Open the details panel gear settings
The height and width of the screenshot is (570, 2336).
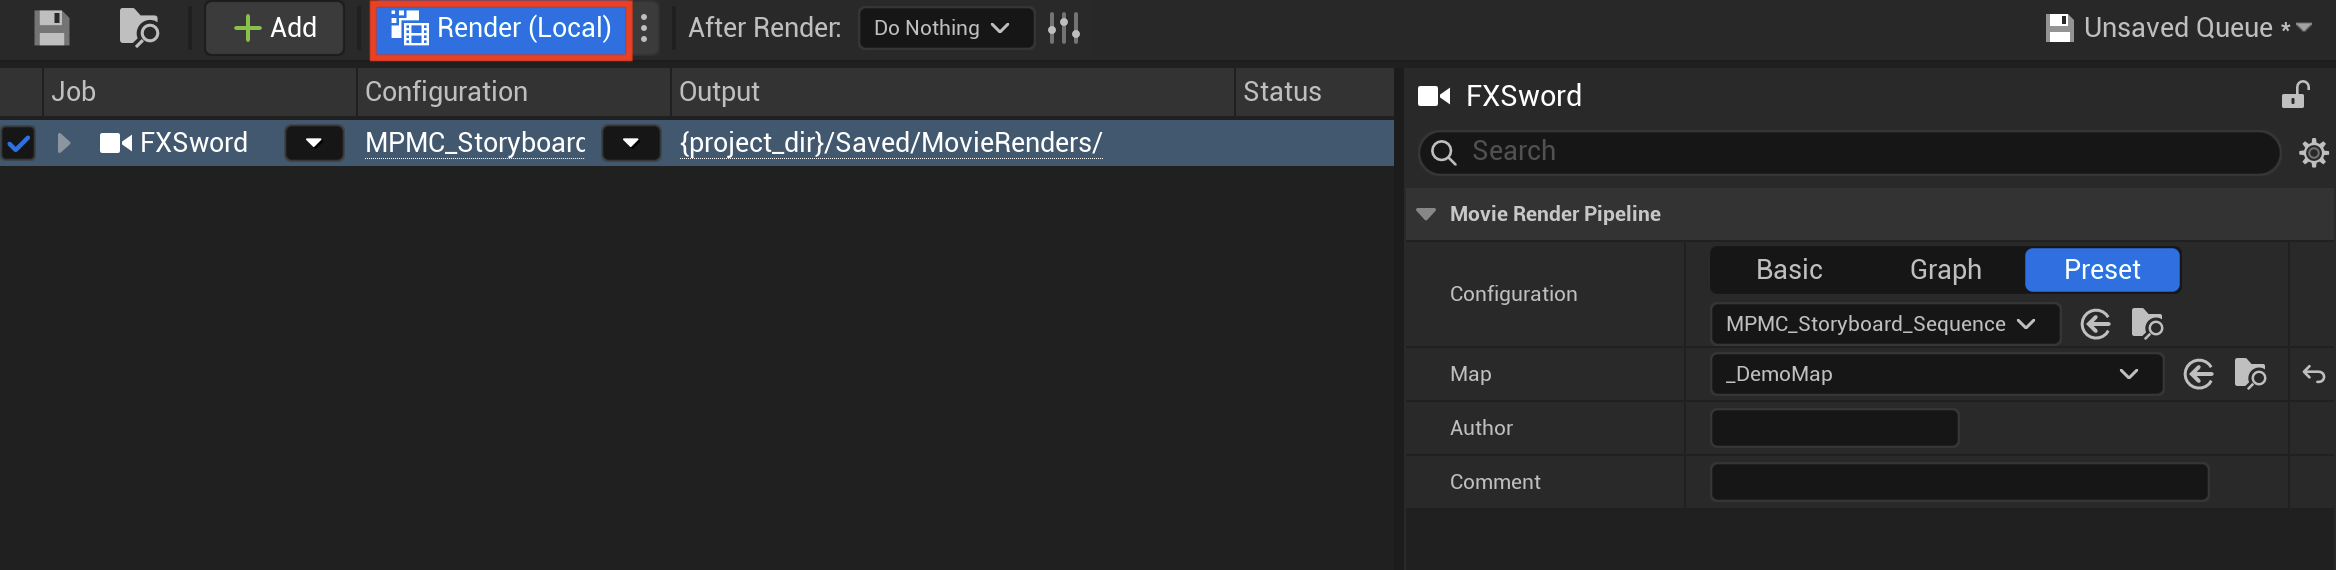(2314, 153)
